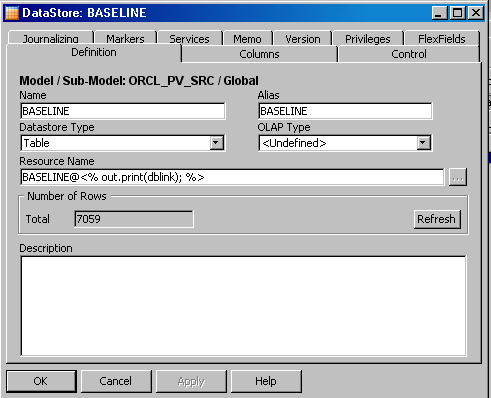Click the Number of Rows group label
491x398 pixels.
tap(67, 196)
